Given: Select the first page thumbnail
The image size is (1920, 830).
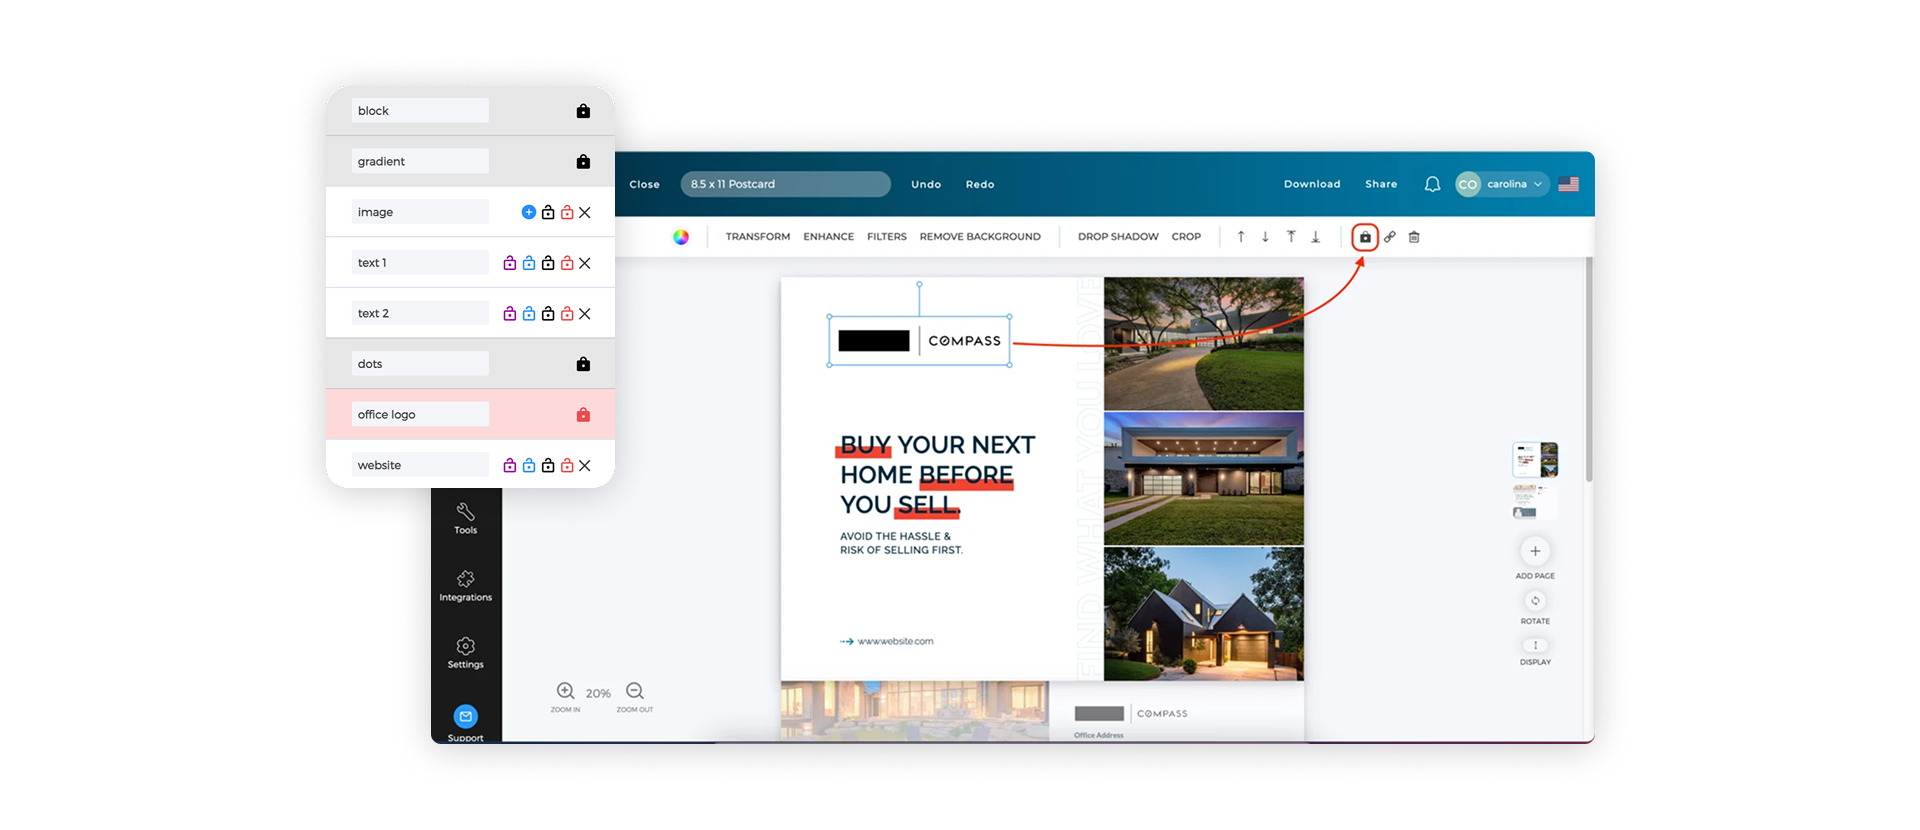Looking at the screenshot, I should (1535, 459).
